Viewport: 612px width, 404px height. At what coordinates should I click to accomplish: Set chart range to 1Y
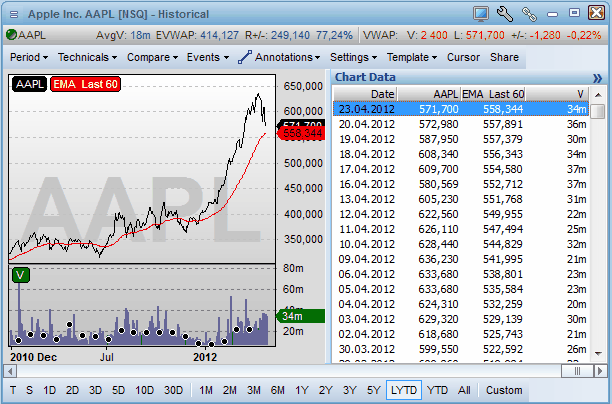tap(302, 390)
